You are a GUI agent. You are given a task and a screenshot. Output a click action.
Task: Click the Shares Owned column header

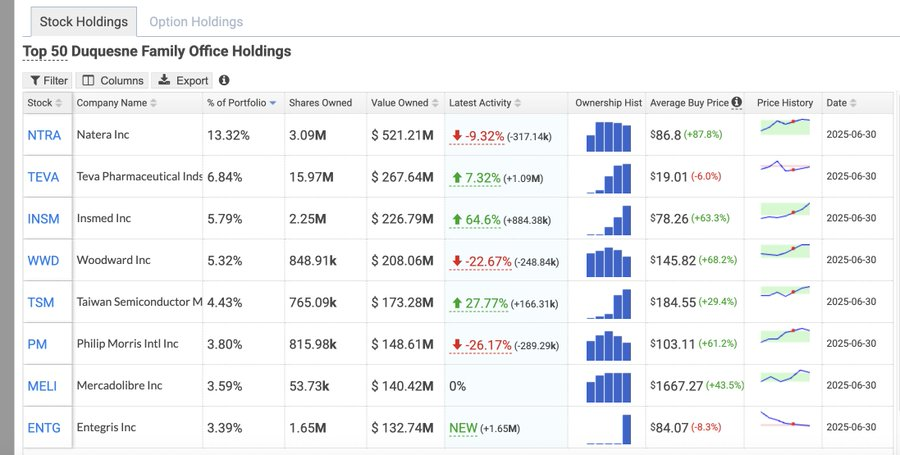pyautogui.click(x=320, y=103)
